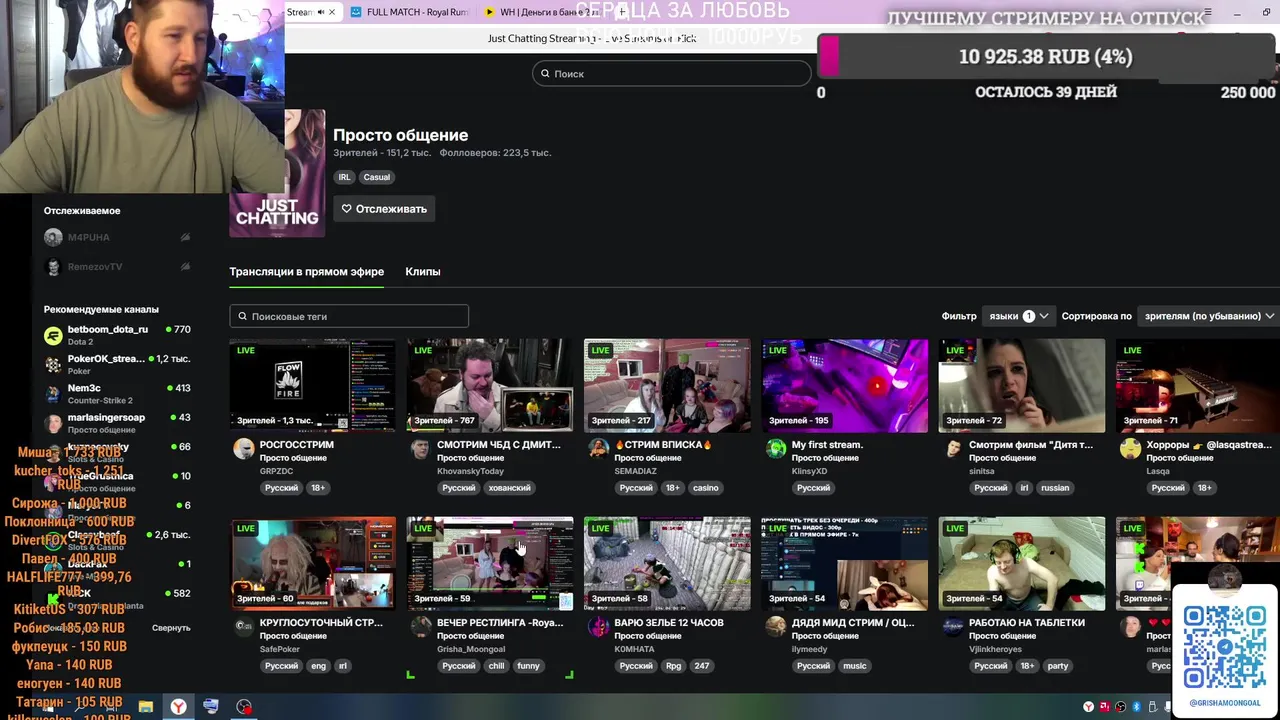1280x720 pixels.
Task: Switch to FULL MATCH - Royal Rumble browser tab
Action: [x=409, y=12]
